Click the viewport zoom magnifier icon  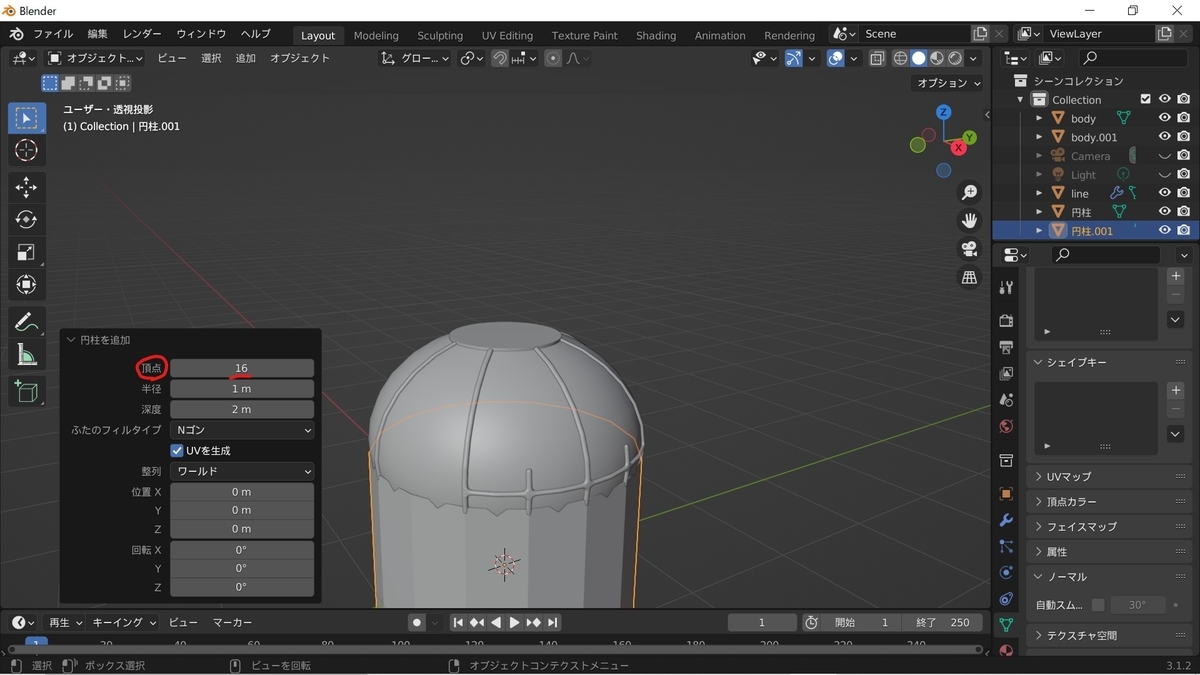[x=969, y=192]
